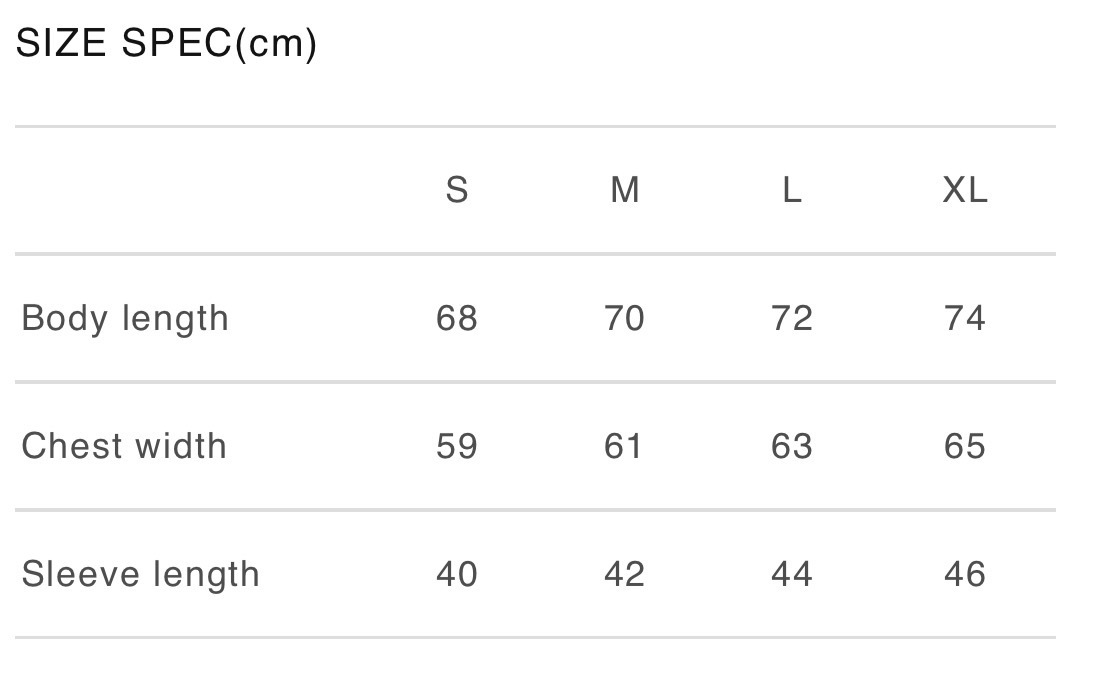Select the XL size column header
The width and height of the screenshot is (1098, 693).
pos(965,189)
